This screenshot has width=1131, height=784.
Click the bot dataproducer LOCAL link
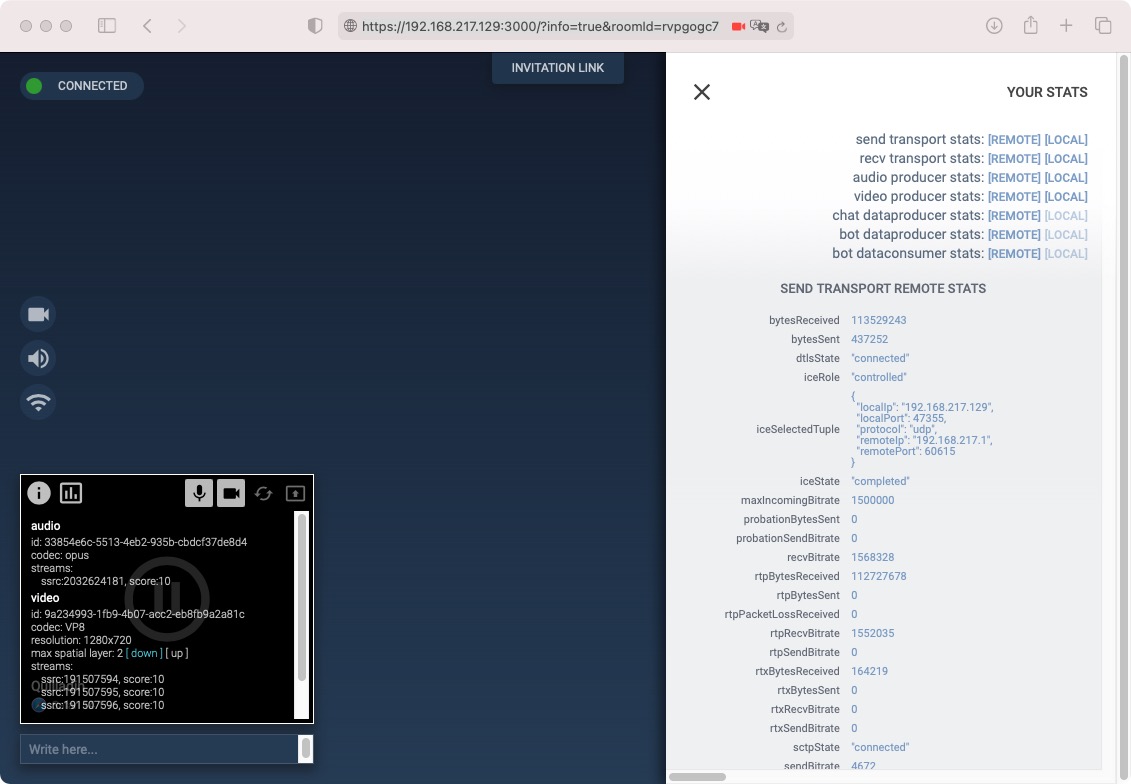click(x=1066, y=234)
